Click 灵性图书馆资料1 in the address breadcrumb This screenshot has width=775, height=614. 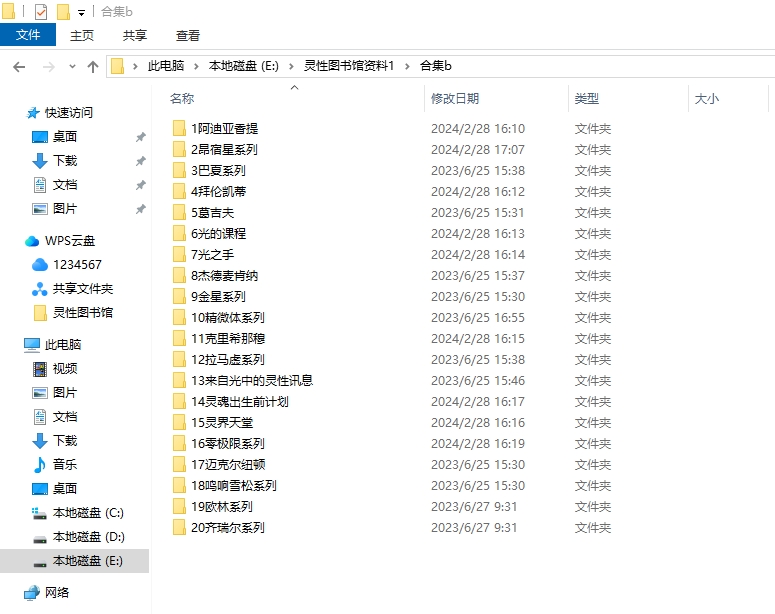pyautogui.click(x=348, y=66)
